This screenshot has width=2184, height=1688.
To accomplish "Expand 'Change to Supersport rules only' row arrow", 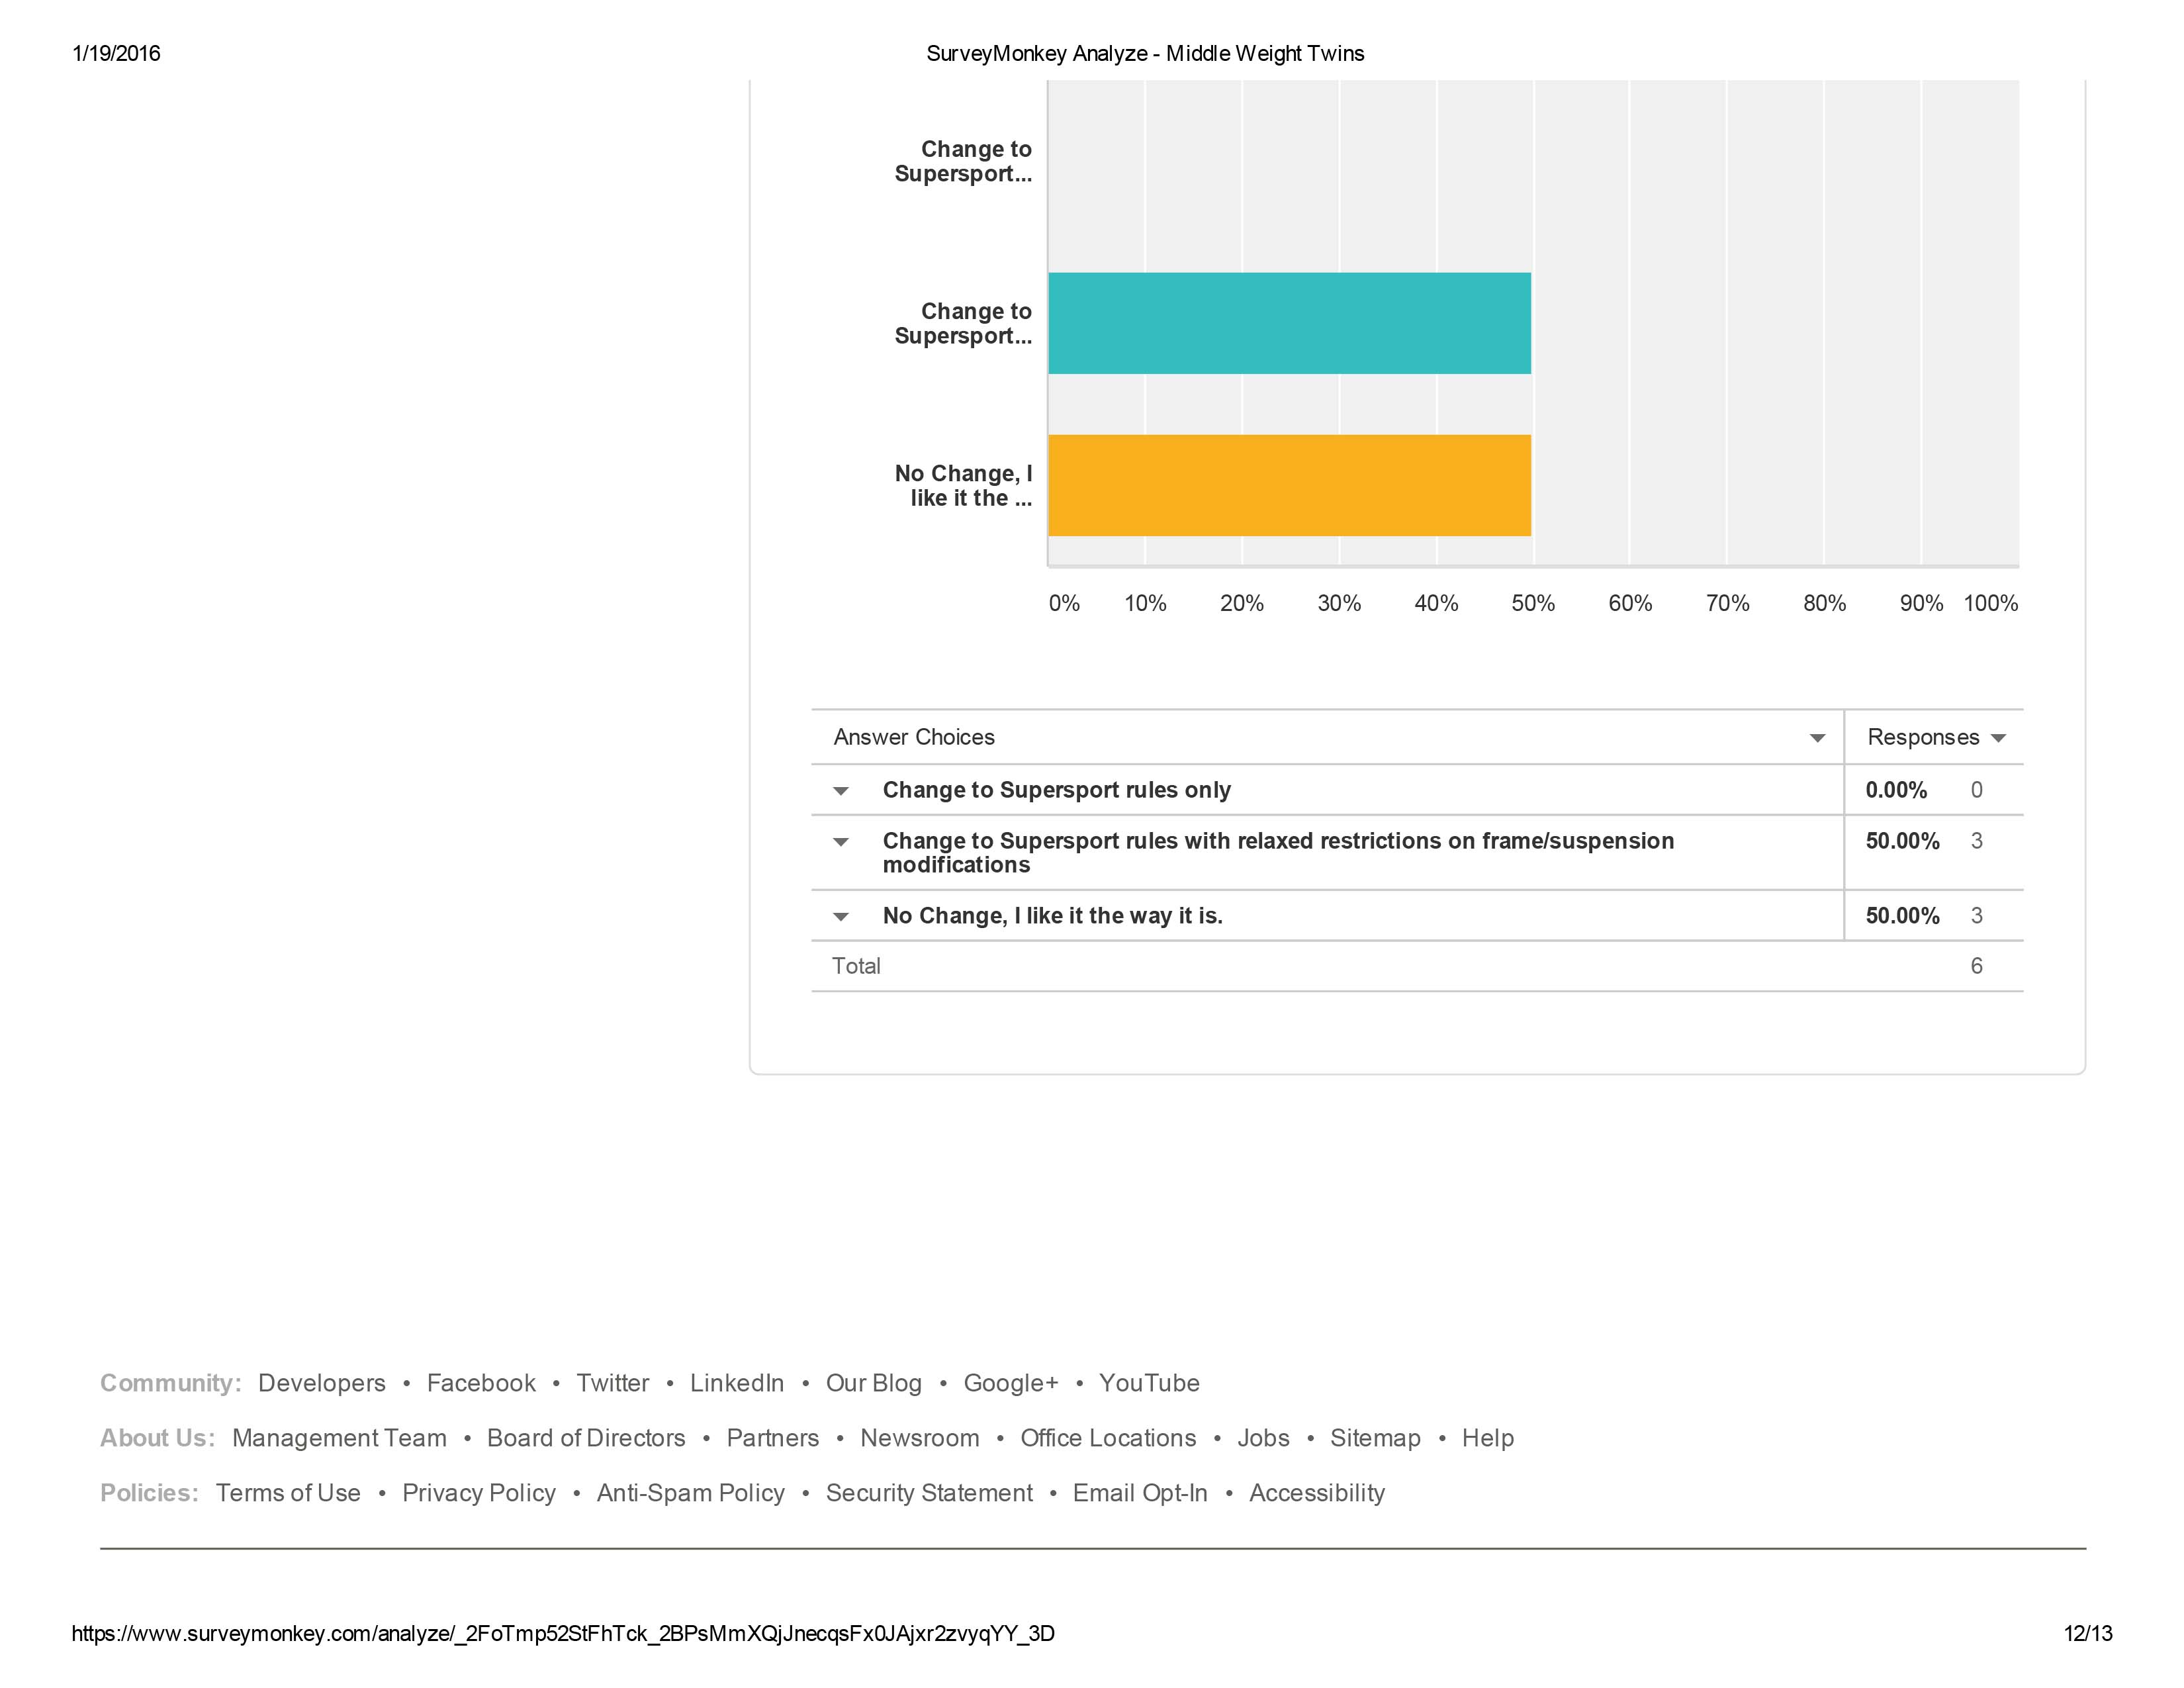I will (x=841, y=791).
